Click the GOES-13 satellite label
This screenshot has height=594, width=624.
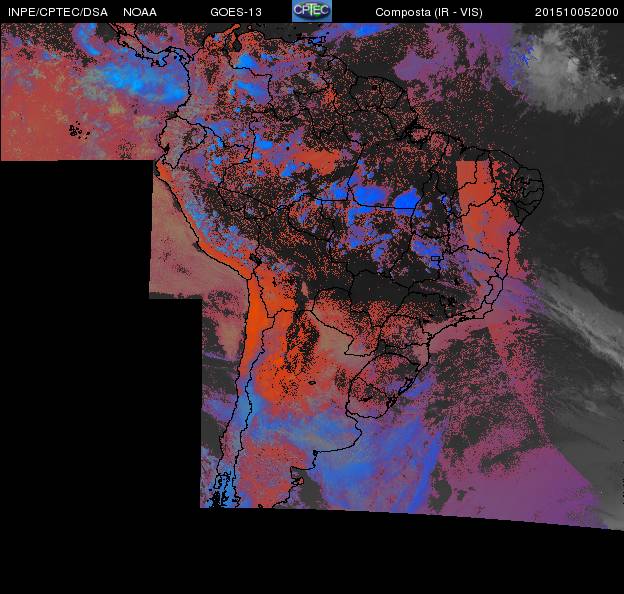pos(236,12)
